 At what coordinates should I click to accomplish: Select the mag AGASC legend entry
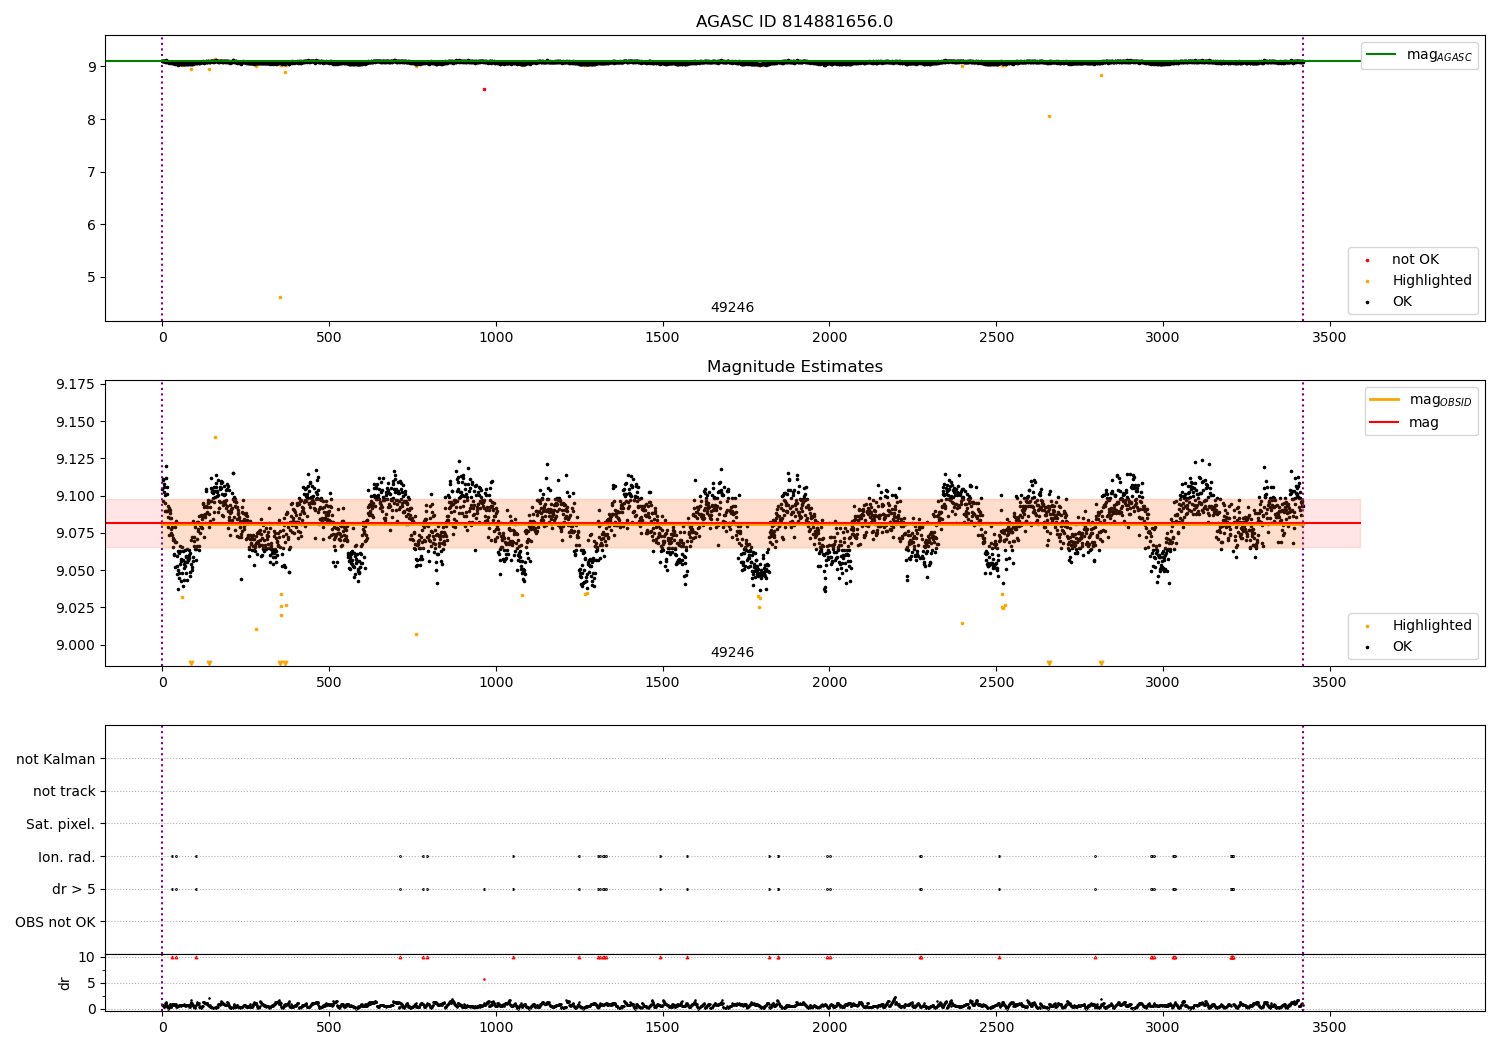[x=1420, y=55]
